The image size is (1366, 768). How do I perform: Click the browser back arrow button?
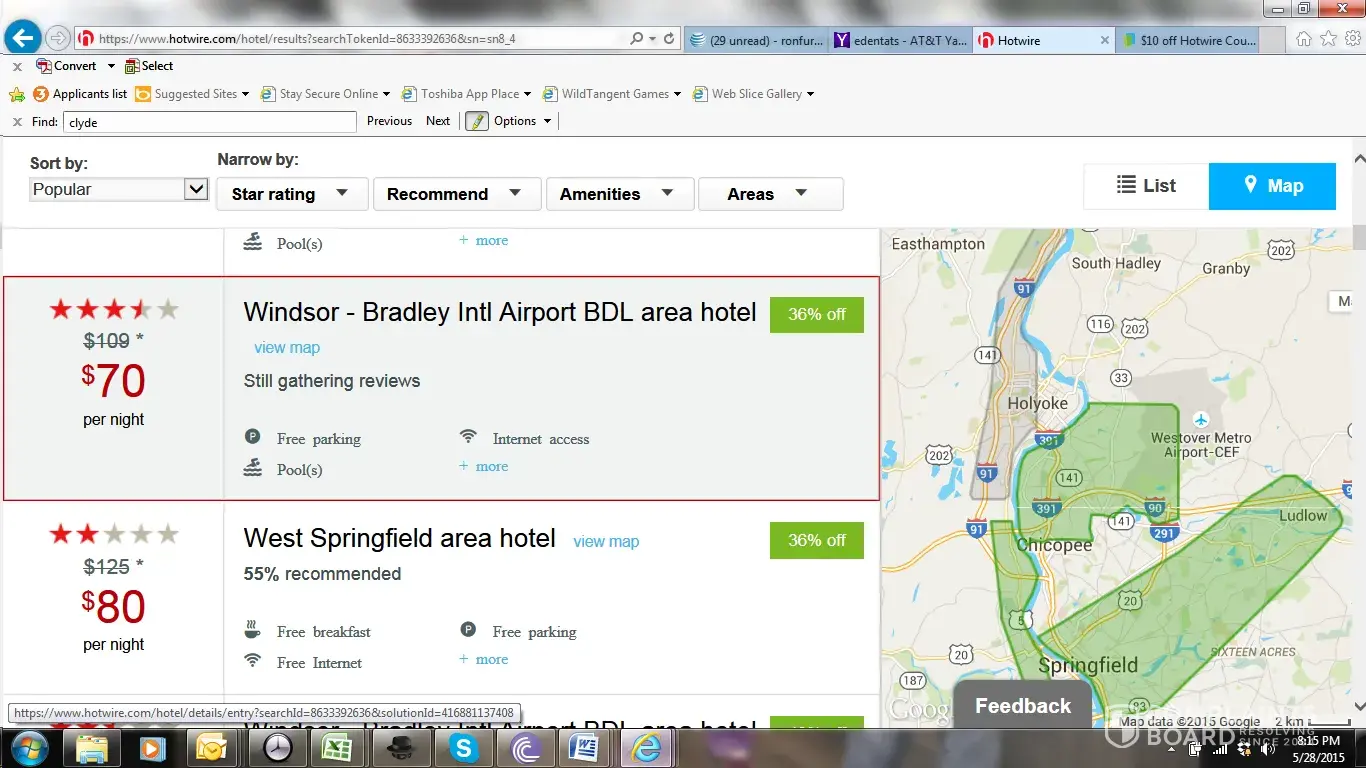click(x=22, y=39)
